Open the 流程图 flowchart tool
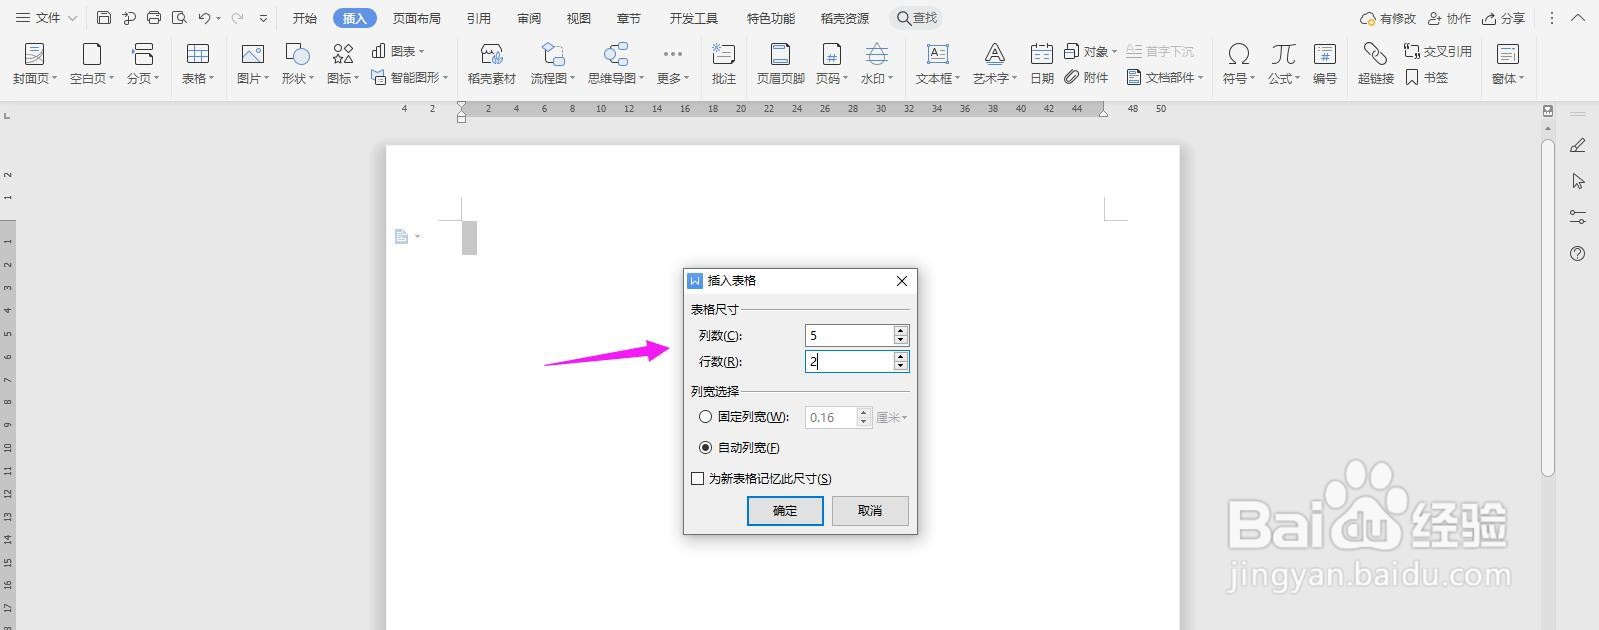Viewport: 1599px width, 630px height. click(553, 63)
